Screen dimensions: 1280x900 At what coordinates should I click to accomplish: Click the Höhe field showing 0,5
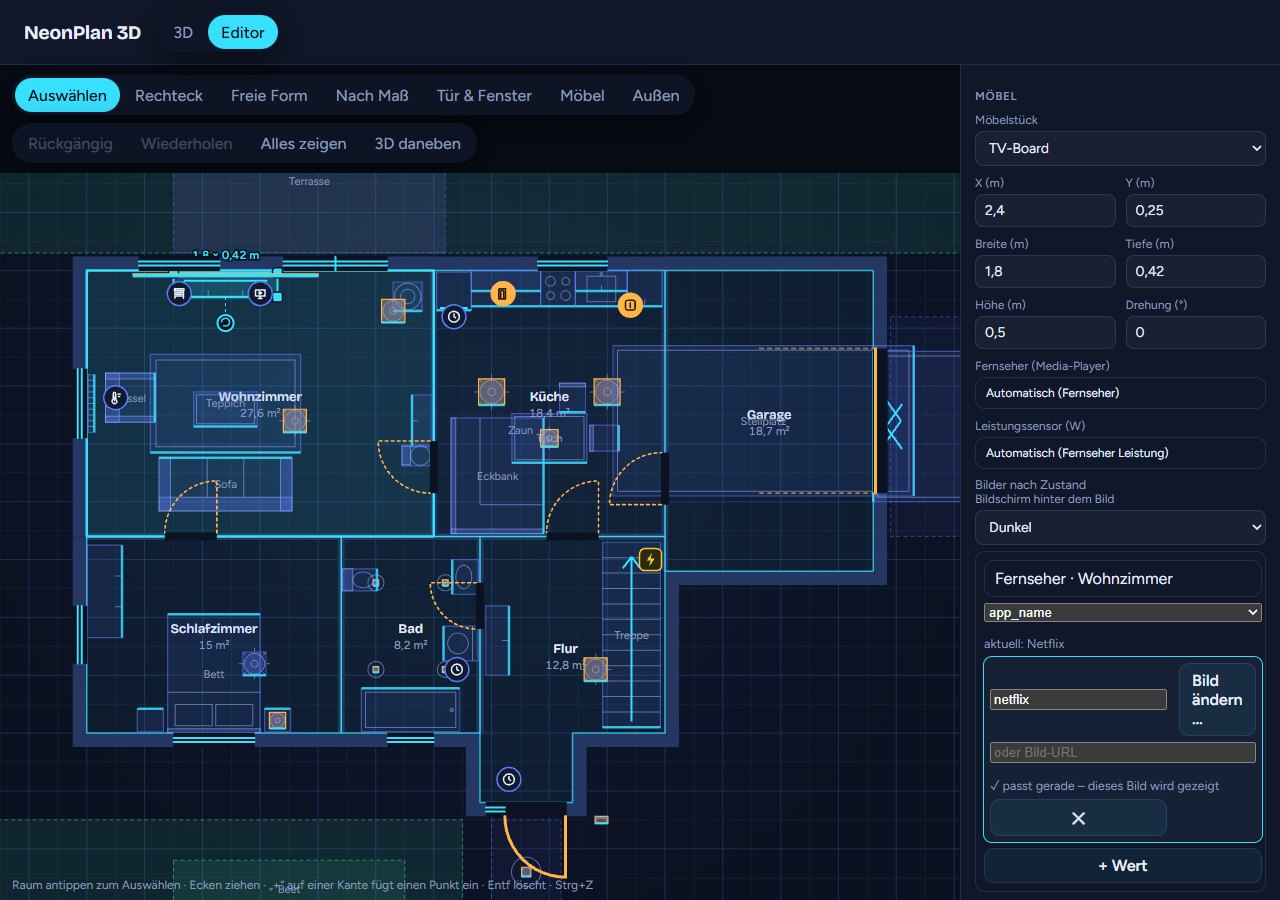pyautogui.click(x=1045, y=332)
